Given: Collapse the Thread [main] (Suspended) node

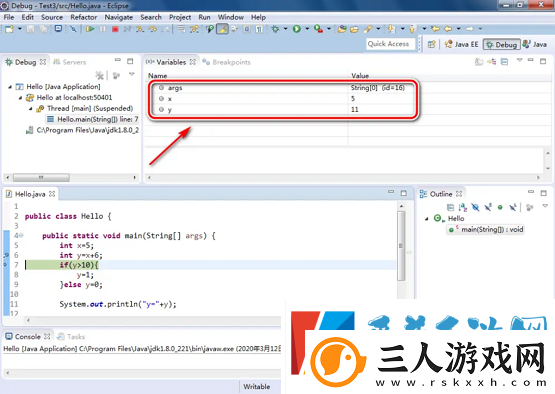Looking at the screenshot, I should point(30,109).
